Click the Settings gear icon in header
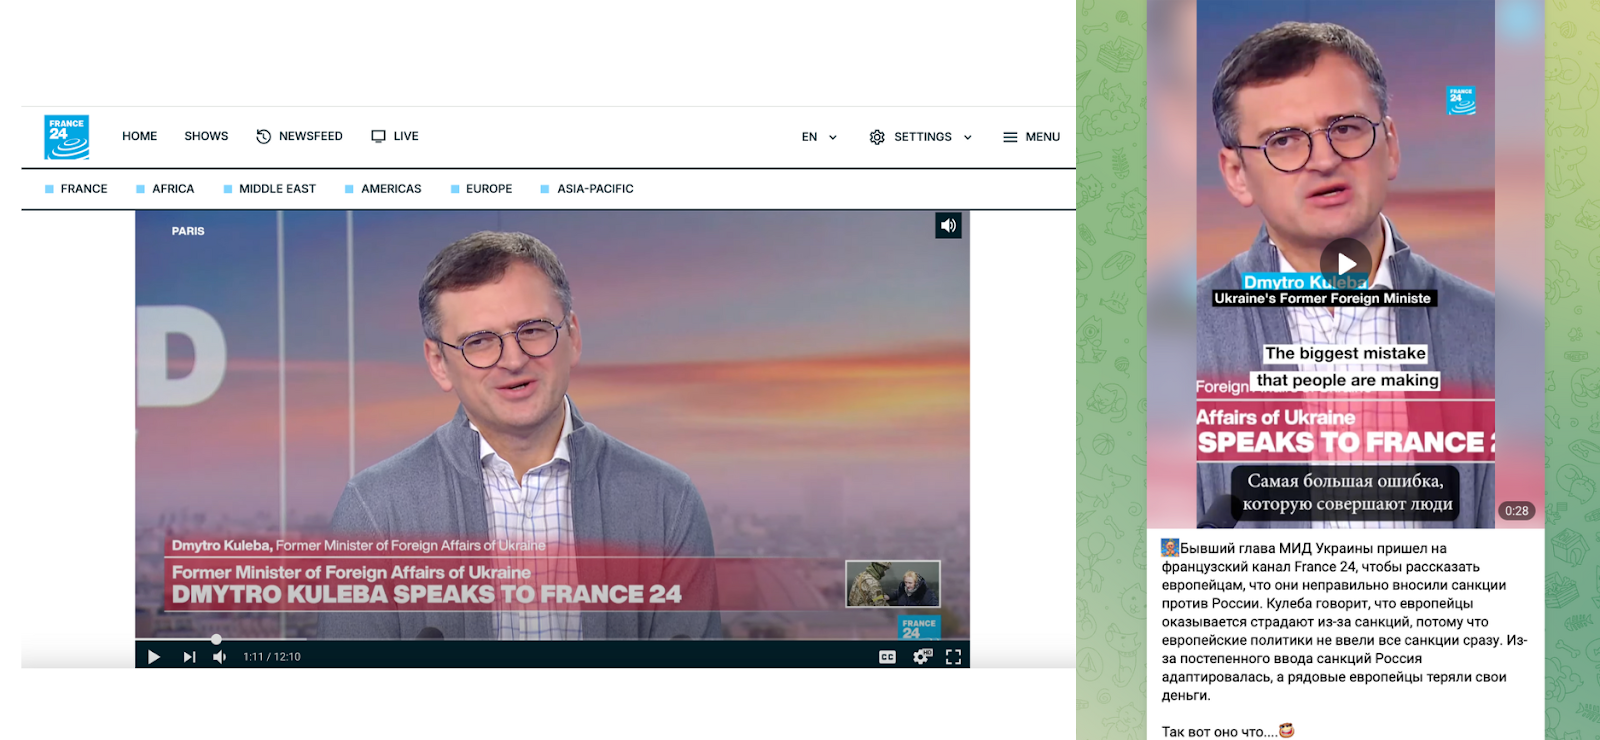This screenshot has height=740, width=1600. tap(877, 137)
